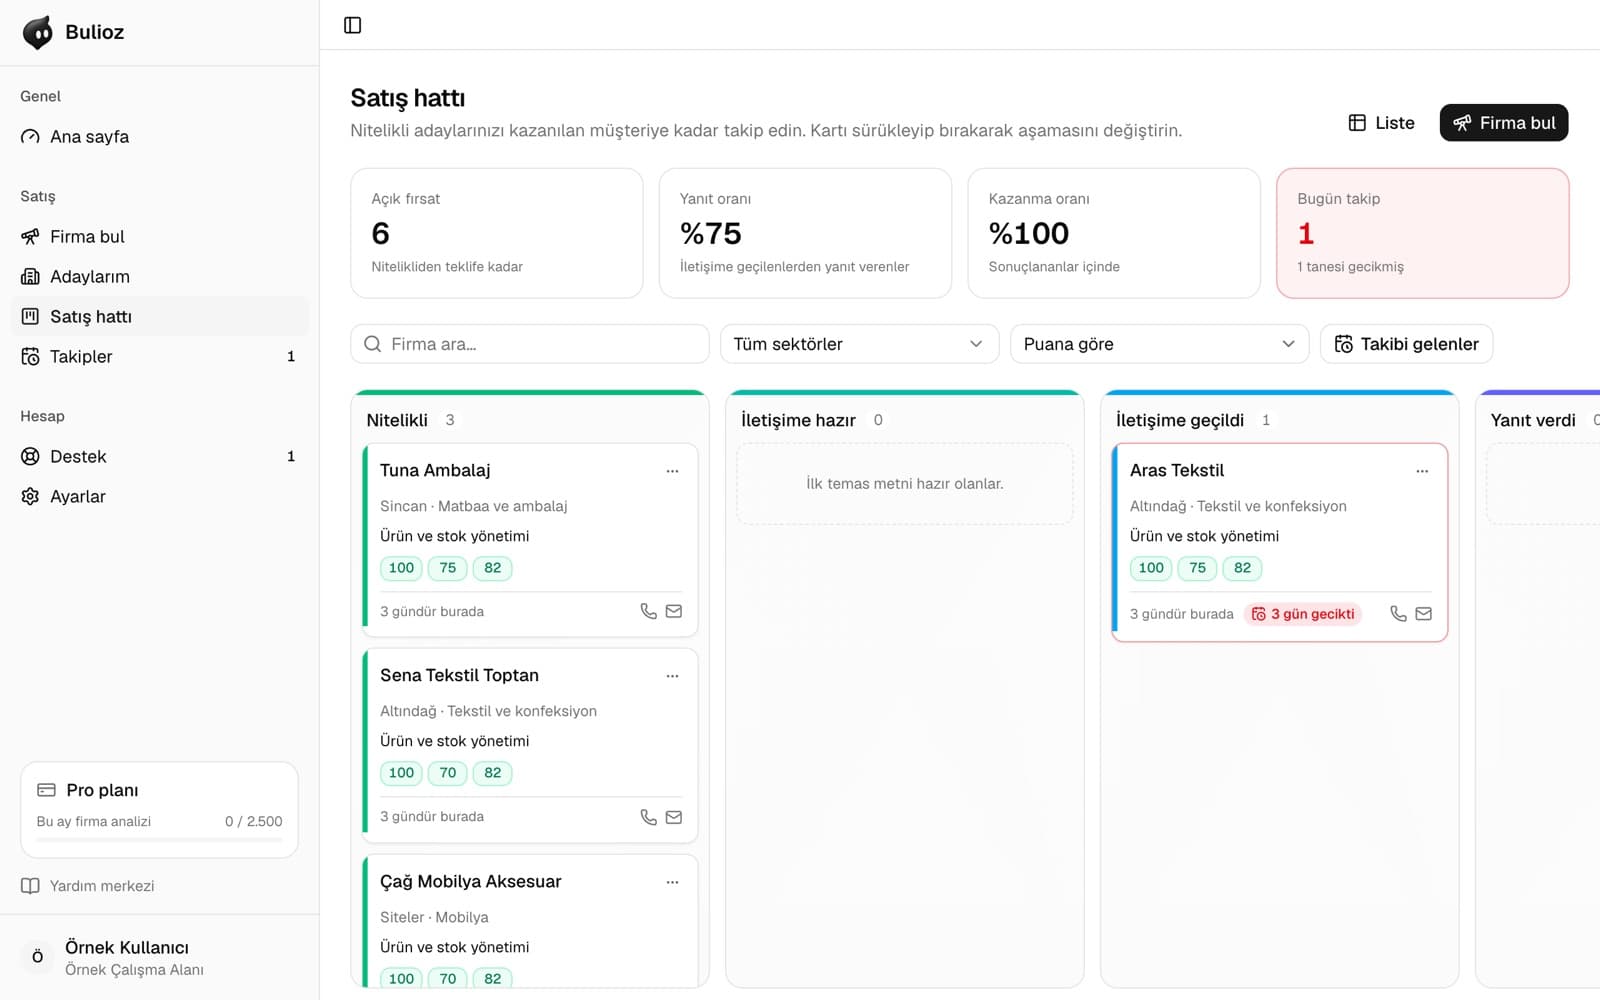Image resolution: width=1600 pixels, height=1000 pixels.
Task: Open Ayarlar in the sidebar
Action: (x=160, y=497)
